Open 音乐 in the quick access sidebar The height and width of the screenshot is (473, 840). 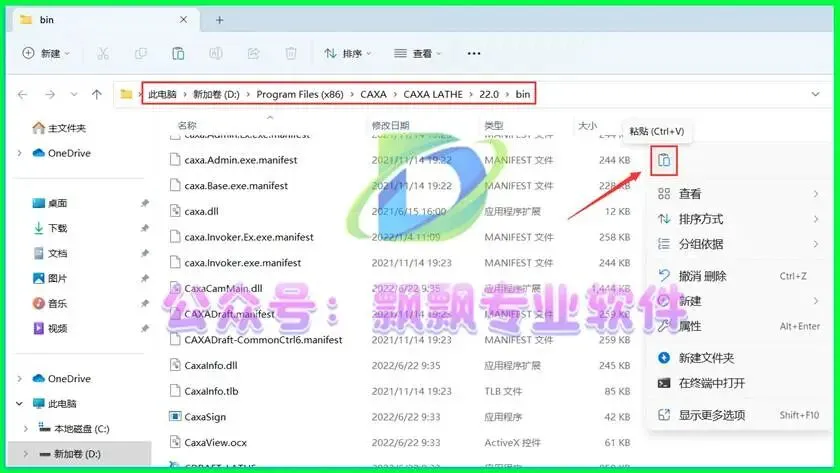coord(50,304)
